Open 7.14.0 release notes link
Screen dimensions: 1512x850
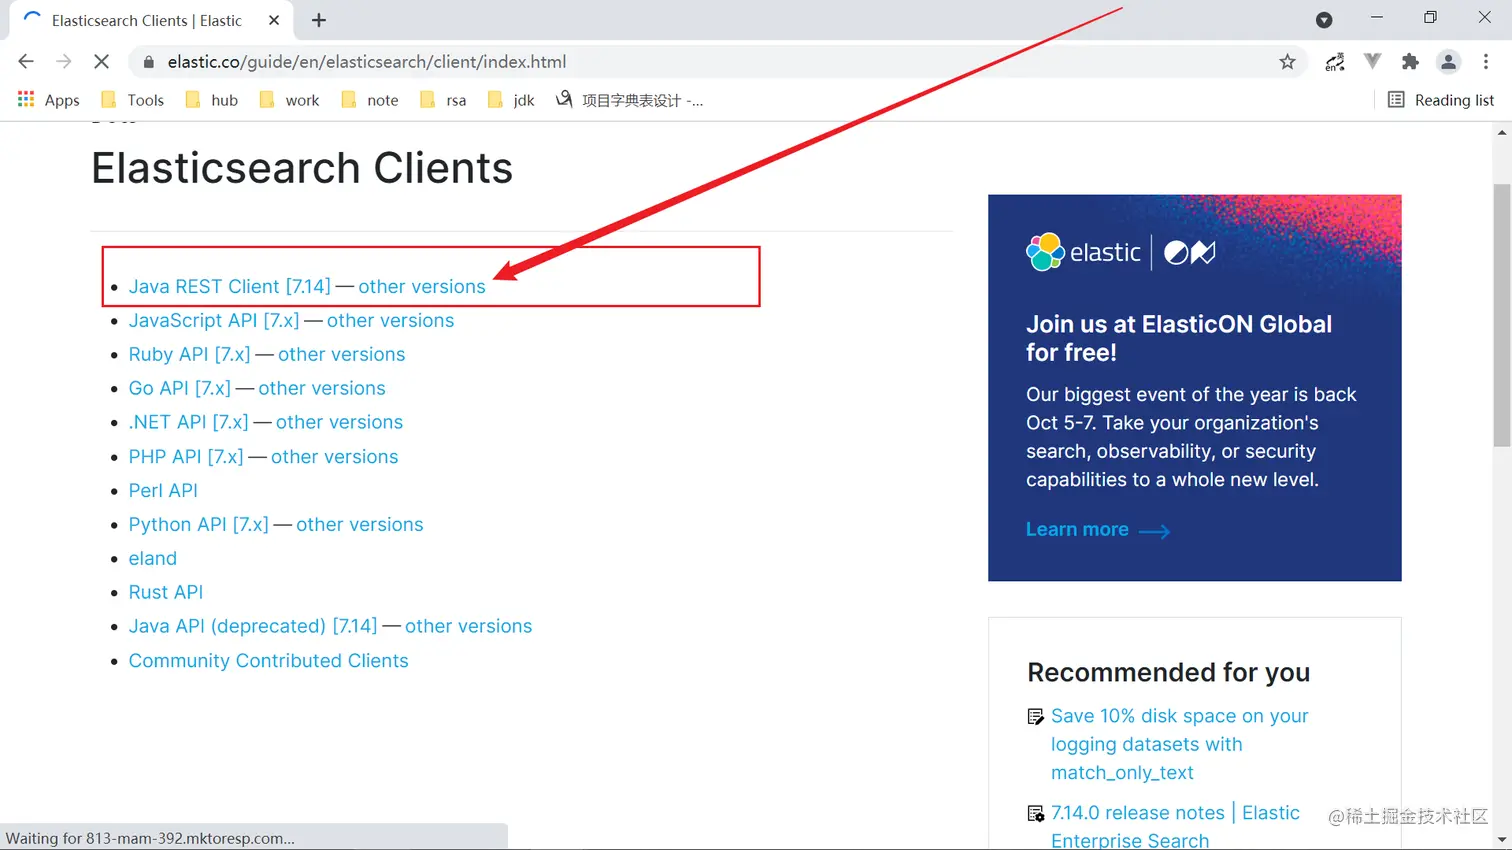click(x=1175, y=826)
